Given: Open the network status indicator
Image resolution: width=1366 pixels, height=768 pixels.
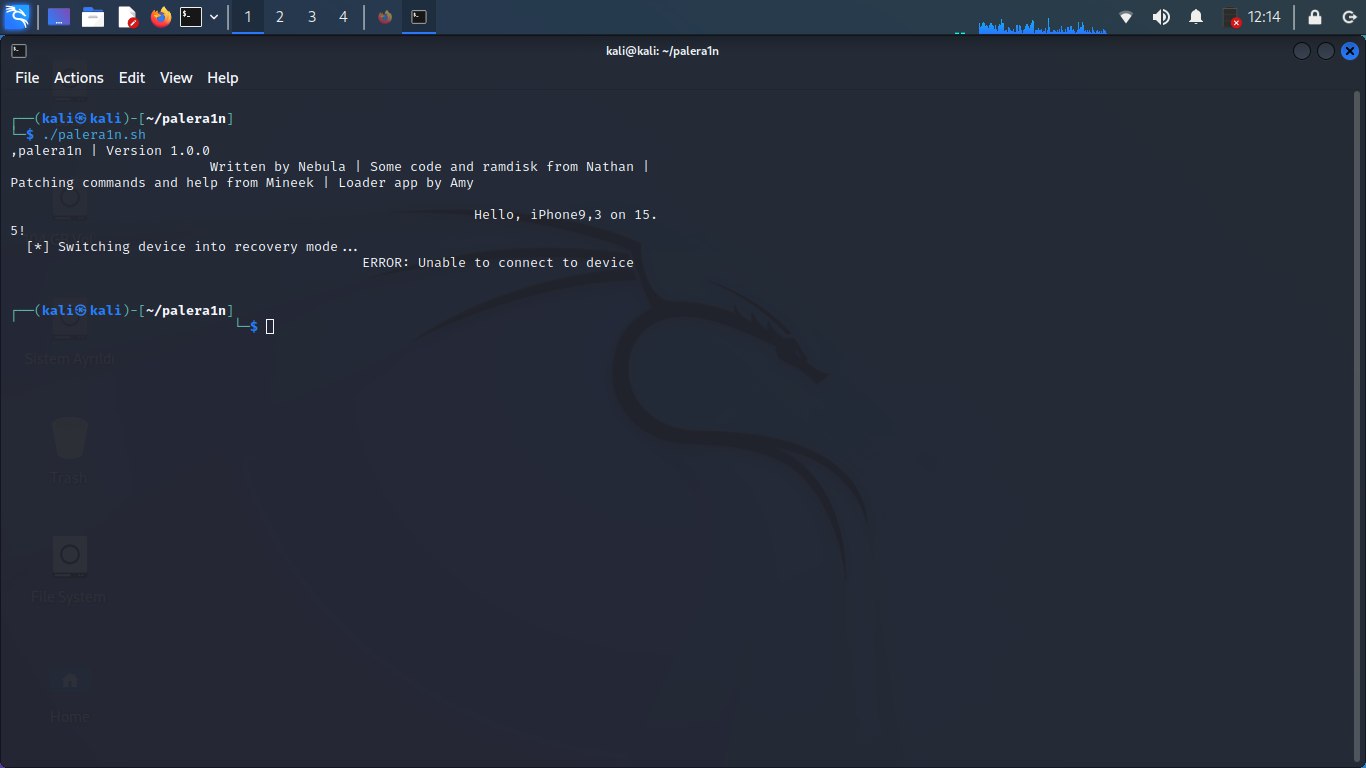Looking at the screenshot, I should (1127, 16).
